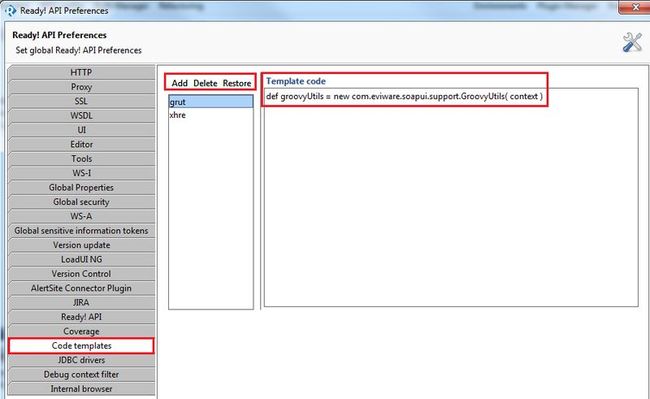The height and width of the screenshot is (399, 650).
Task: Switch to Global Properties tab
Action: (x=81, y=187)
